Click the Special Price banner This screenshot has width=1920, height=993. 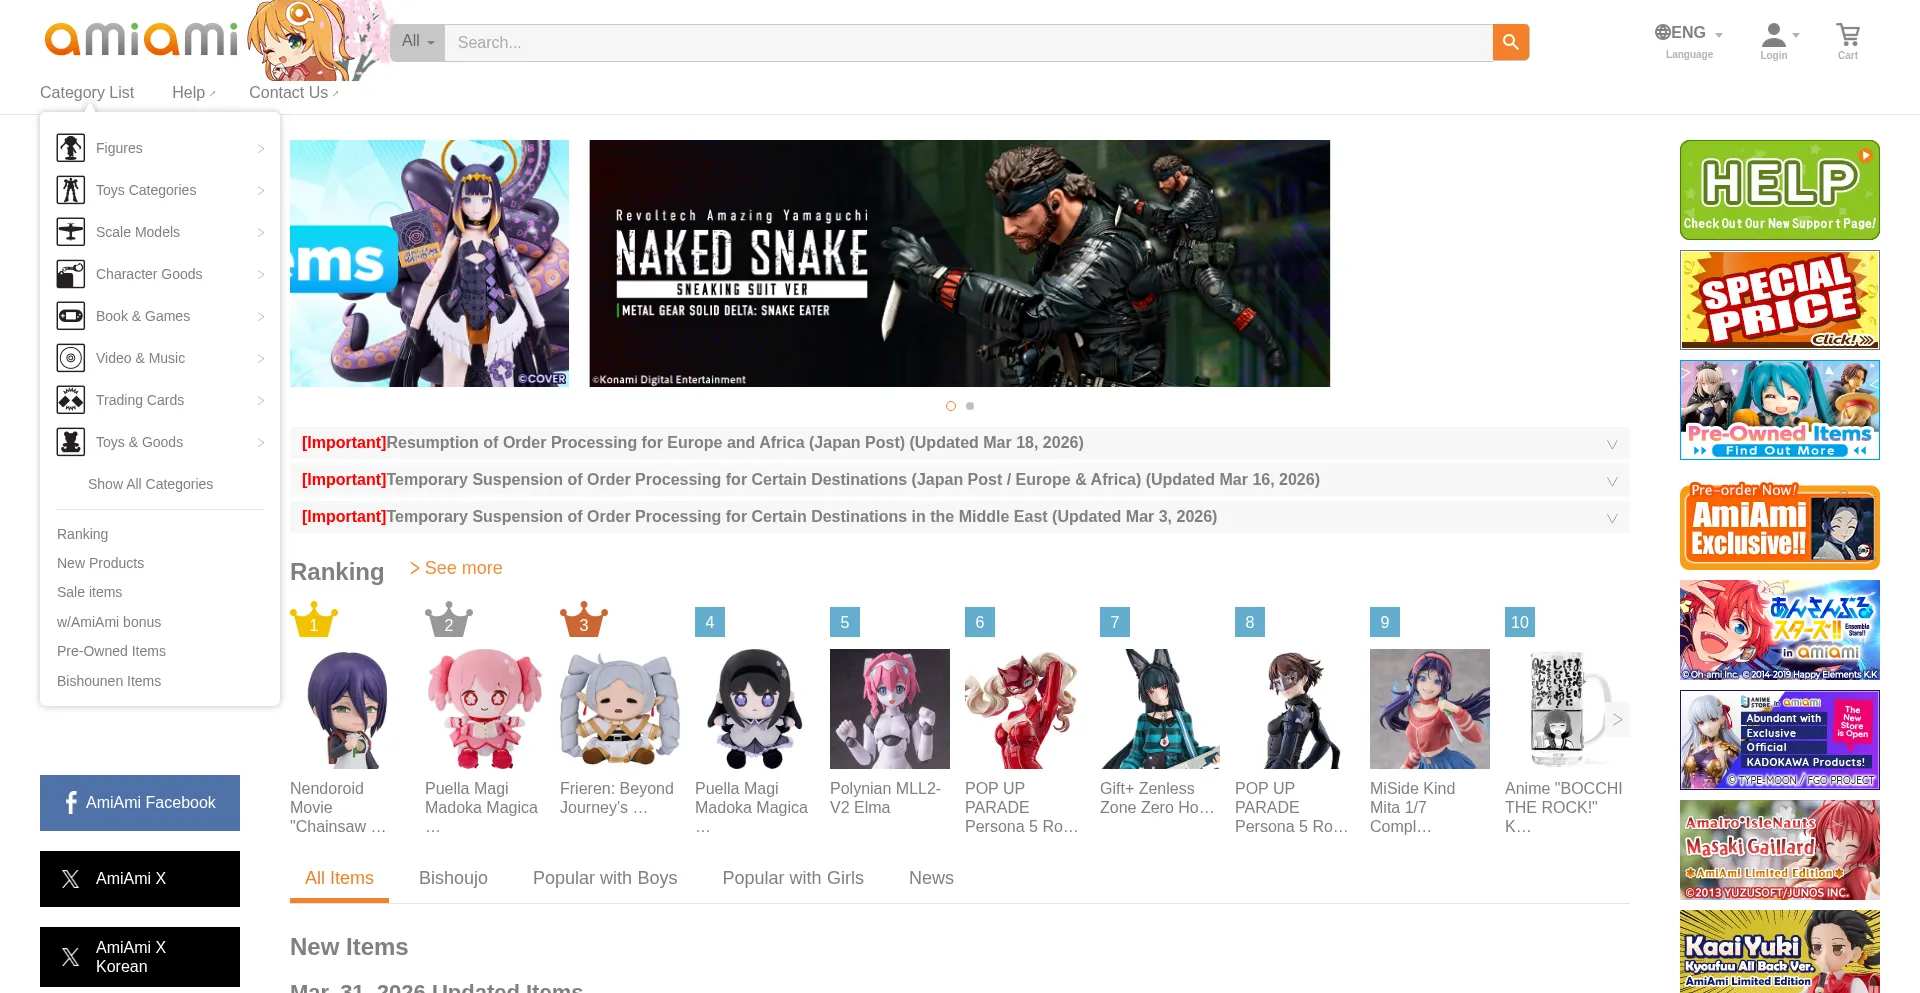coord(1780,300)
